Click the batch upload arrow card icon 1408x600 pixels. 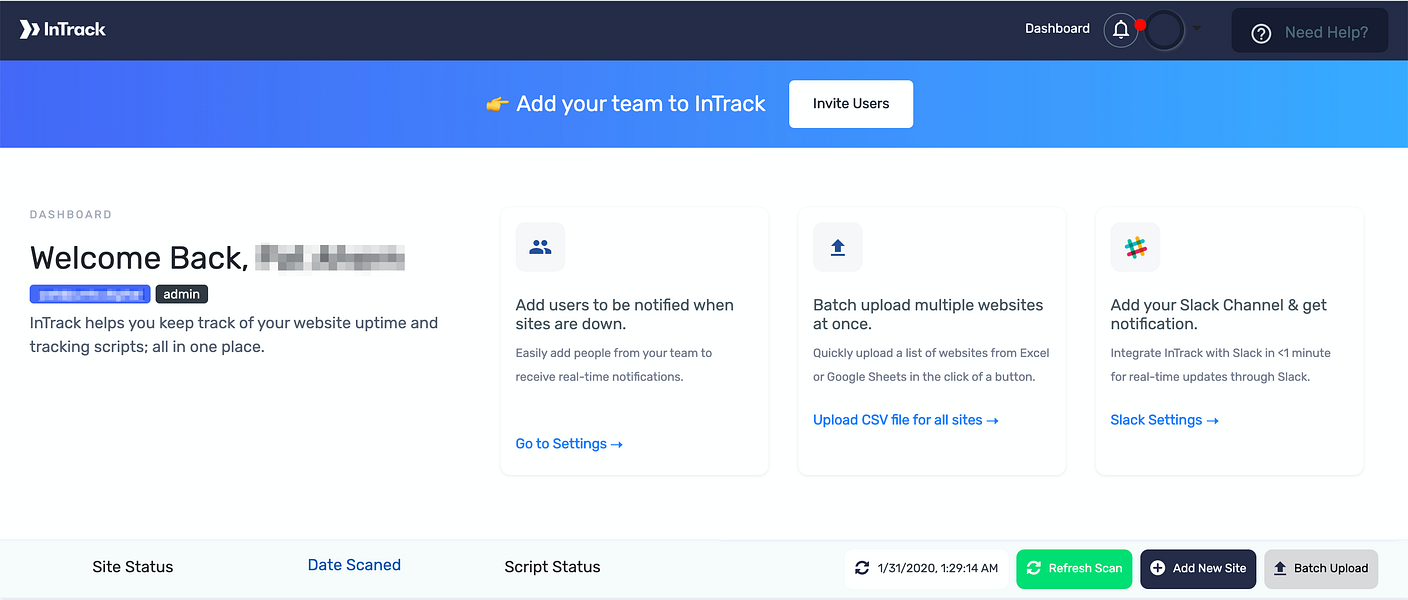(x=838, y=247)
